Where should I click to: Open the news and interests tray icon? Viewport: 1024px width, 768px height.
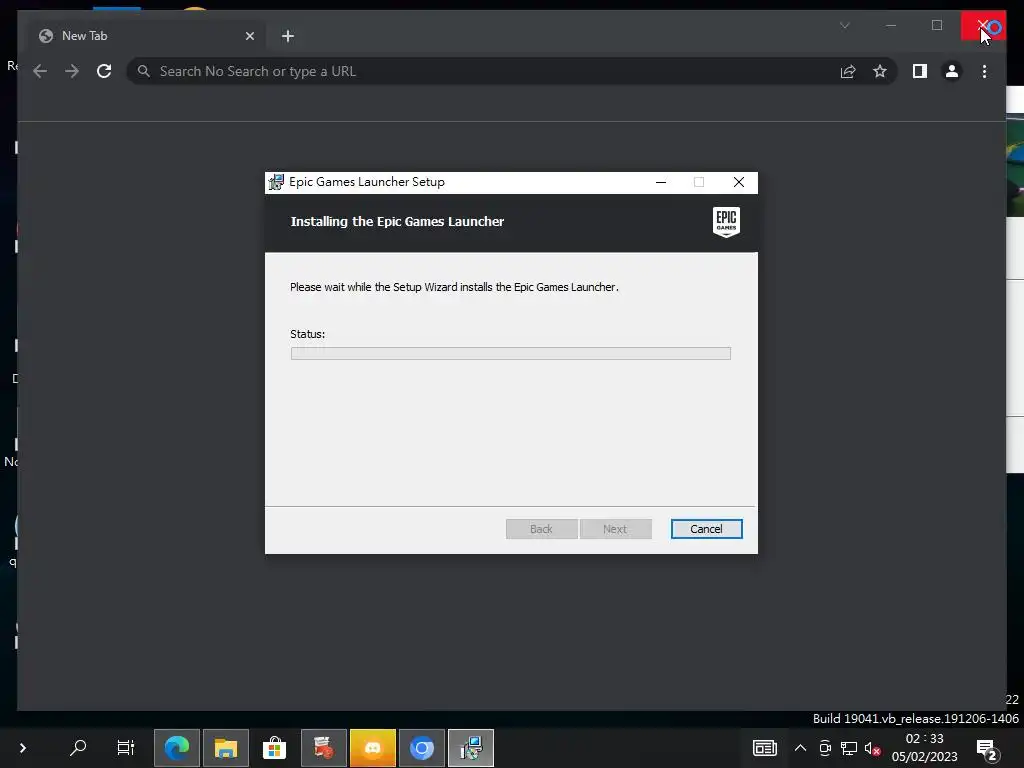(765, 748)
